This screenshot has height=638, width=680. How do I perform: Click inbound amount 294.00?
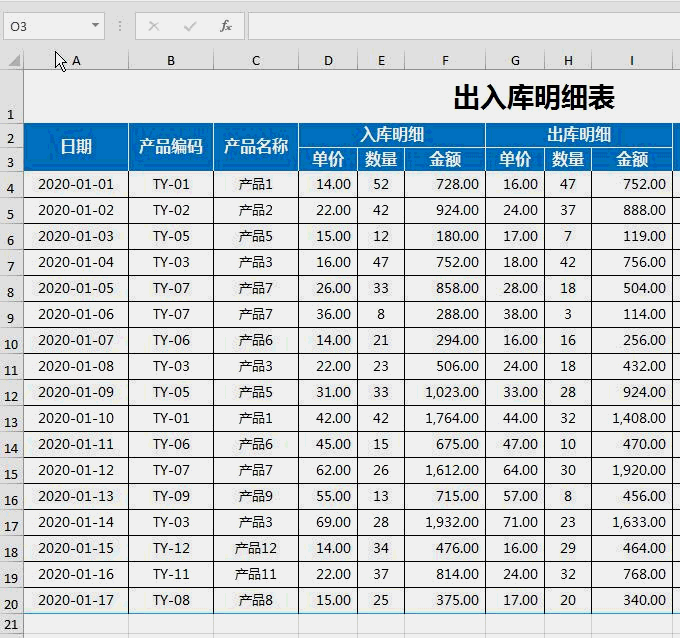click(x=445, y=340)
